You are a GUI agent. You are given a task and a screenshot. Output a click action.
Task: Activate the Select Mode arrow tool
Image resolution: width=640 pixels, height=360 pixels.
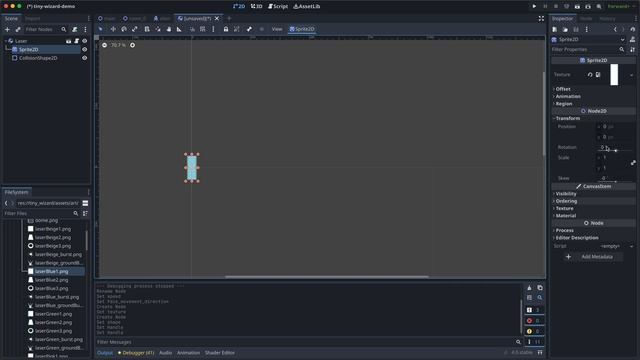tap(101, 29)
